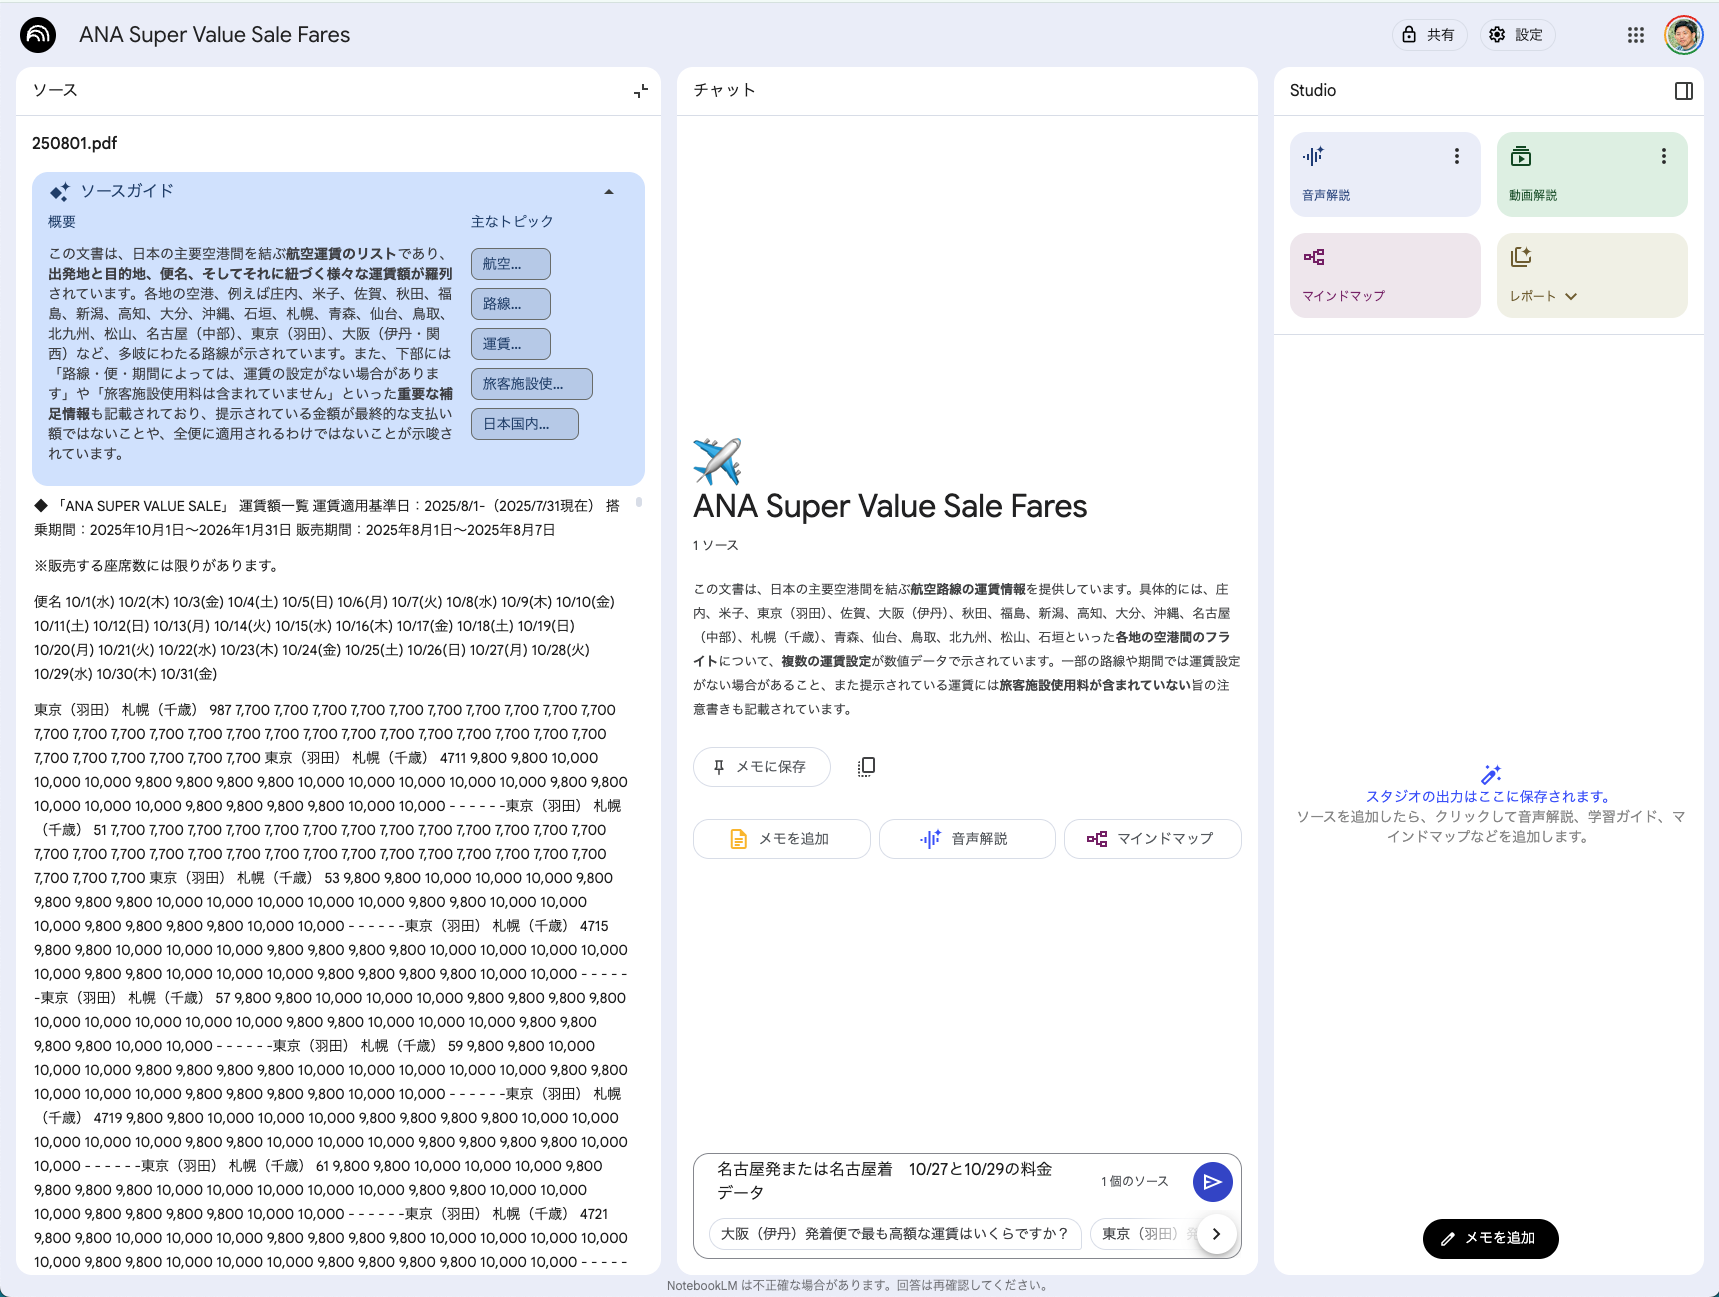This screenshot has width=1719, height=1297.
Task: Click the ソース panel title
Action: [55, 90]
